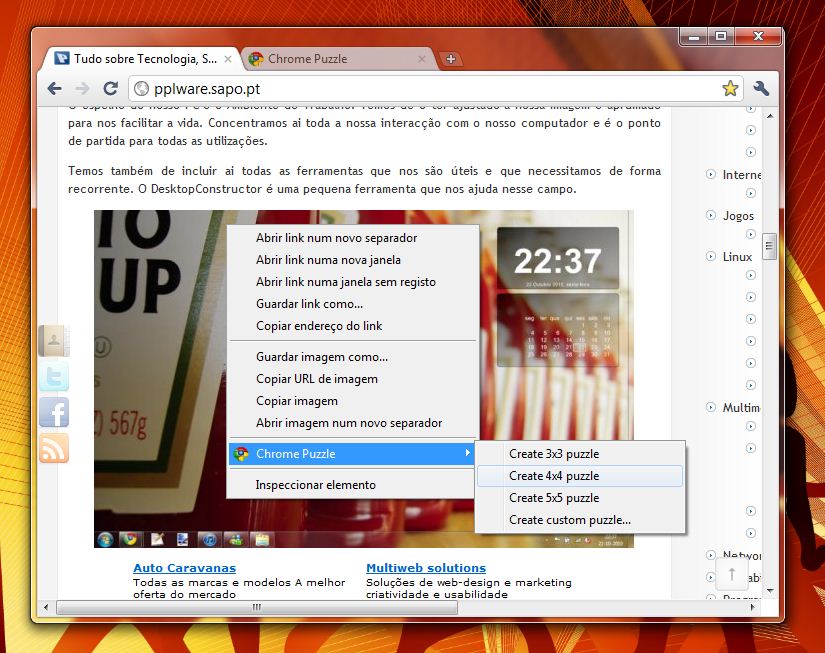Open the Linux category link
825x653 pixels.
pos(737,257)
